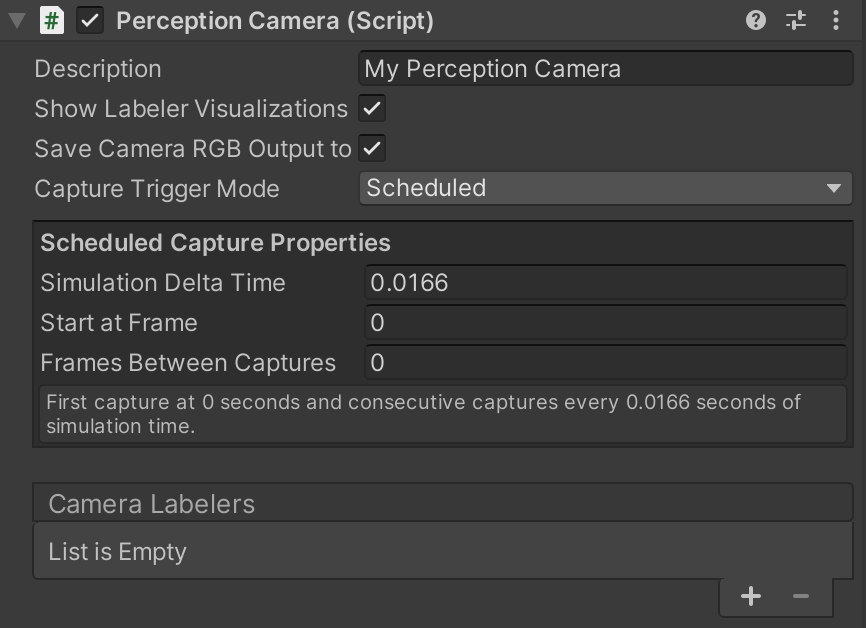Click the minus button to remove labeler
This screenshot has height=628, width=866.
tap(800, 597)
